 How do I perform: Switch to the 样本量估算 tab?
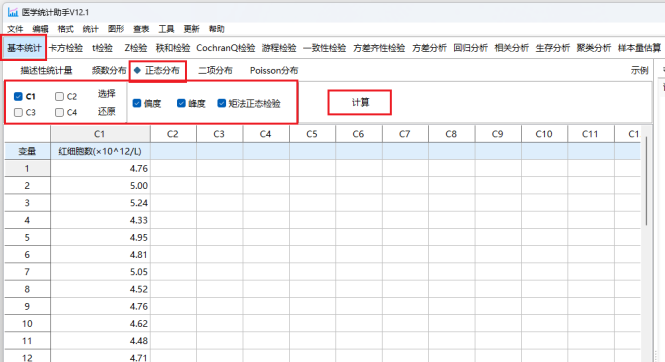639,48
